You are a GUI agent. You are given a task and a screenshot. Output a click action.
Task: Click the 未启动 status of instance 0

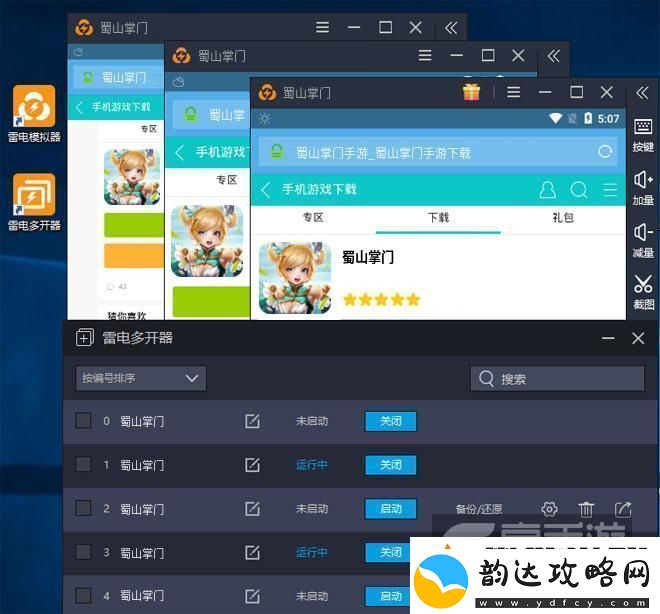pyautogui.click(x=311, y=421)
